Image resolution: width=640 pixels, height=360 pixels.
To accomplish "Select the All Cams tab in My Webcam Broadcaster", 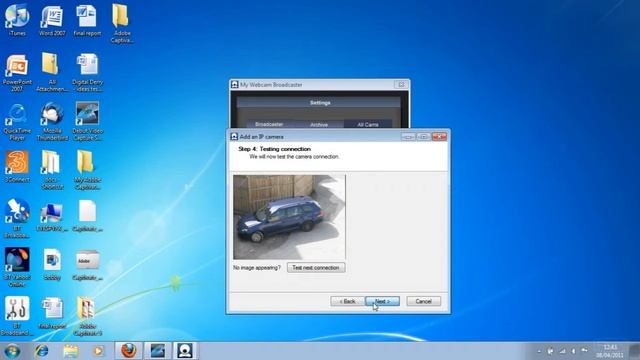I will coord(368,124).
